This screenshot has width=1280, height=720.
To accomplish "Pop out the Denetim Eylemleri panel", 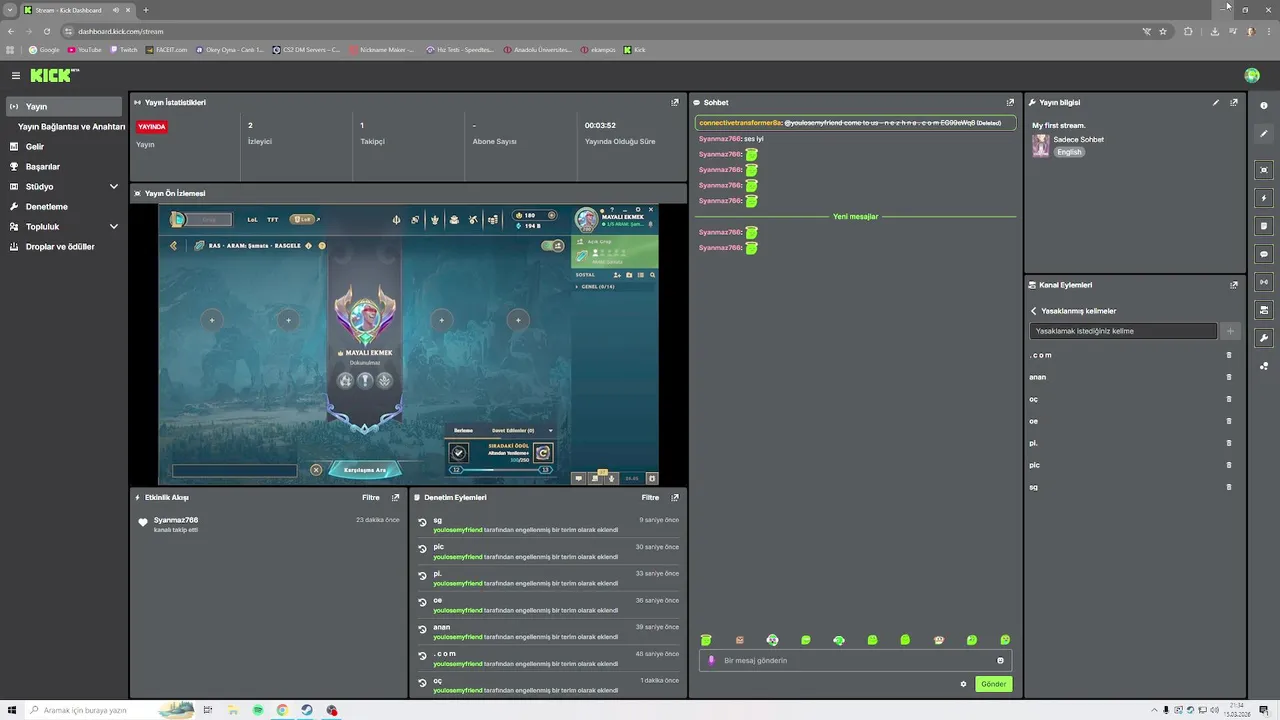I will tap(675, 497).
